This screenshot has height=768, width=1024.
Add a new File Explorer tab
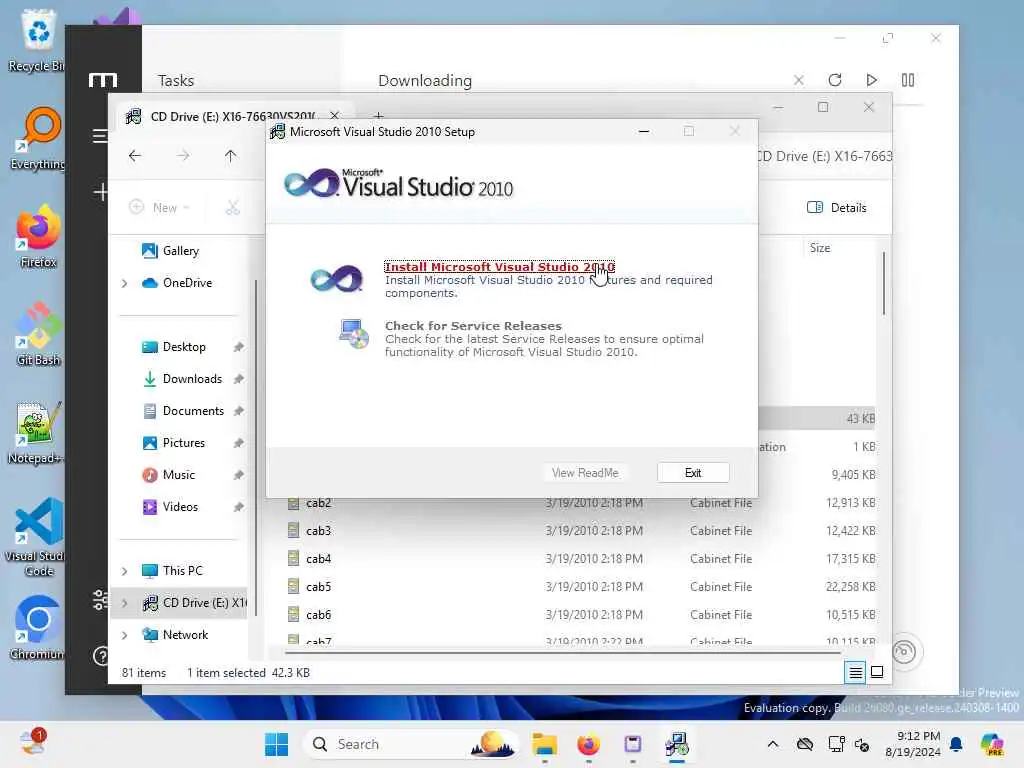379,116
